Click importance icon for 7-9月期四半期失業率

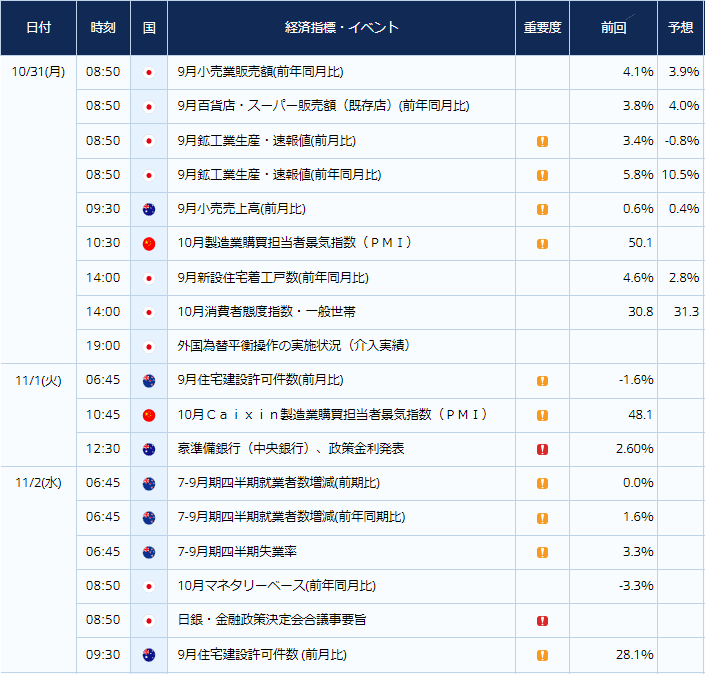point(542,552)
